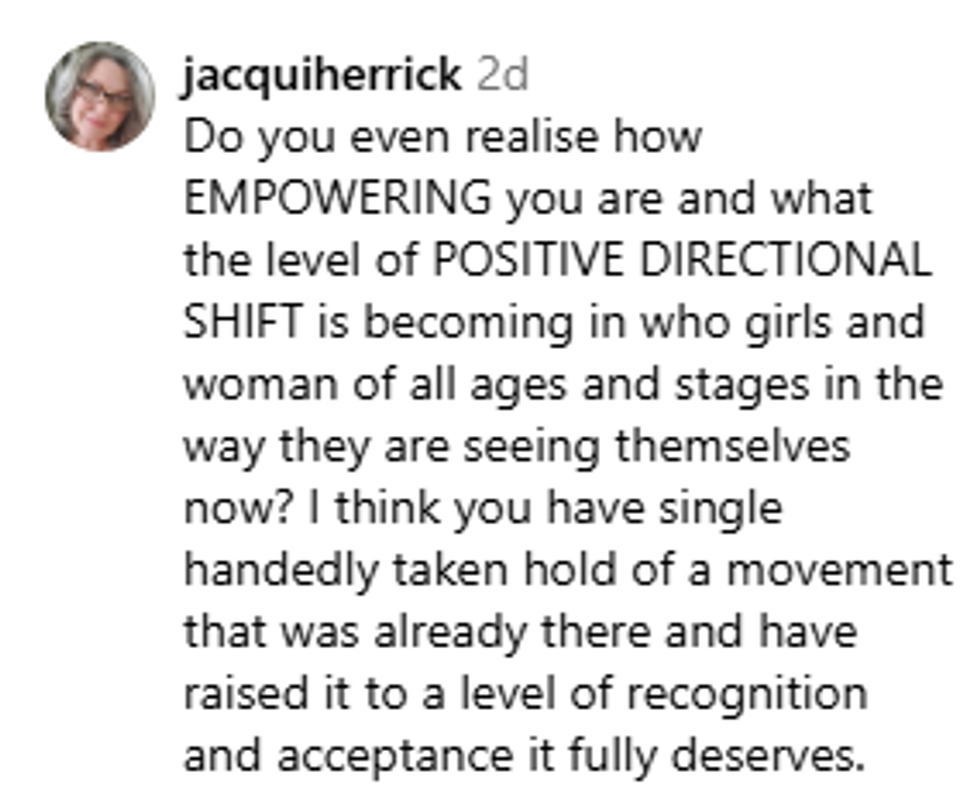Click the words POSITIVE DIRECTIONAL

click(681, 260)
